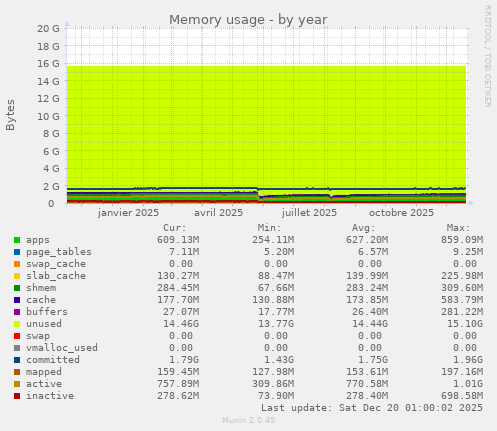Viewport: 497px width, 431px height.
Task: Click the 20 G axis label
Action: click(x=48, y=29)
